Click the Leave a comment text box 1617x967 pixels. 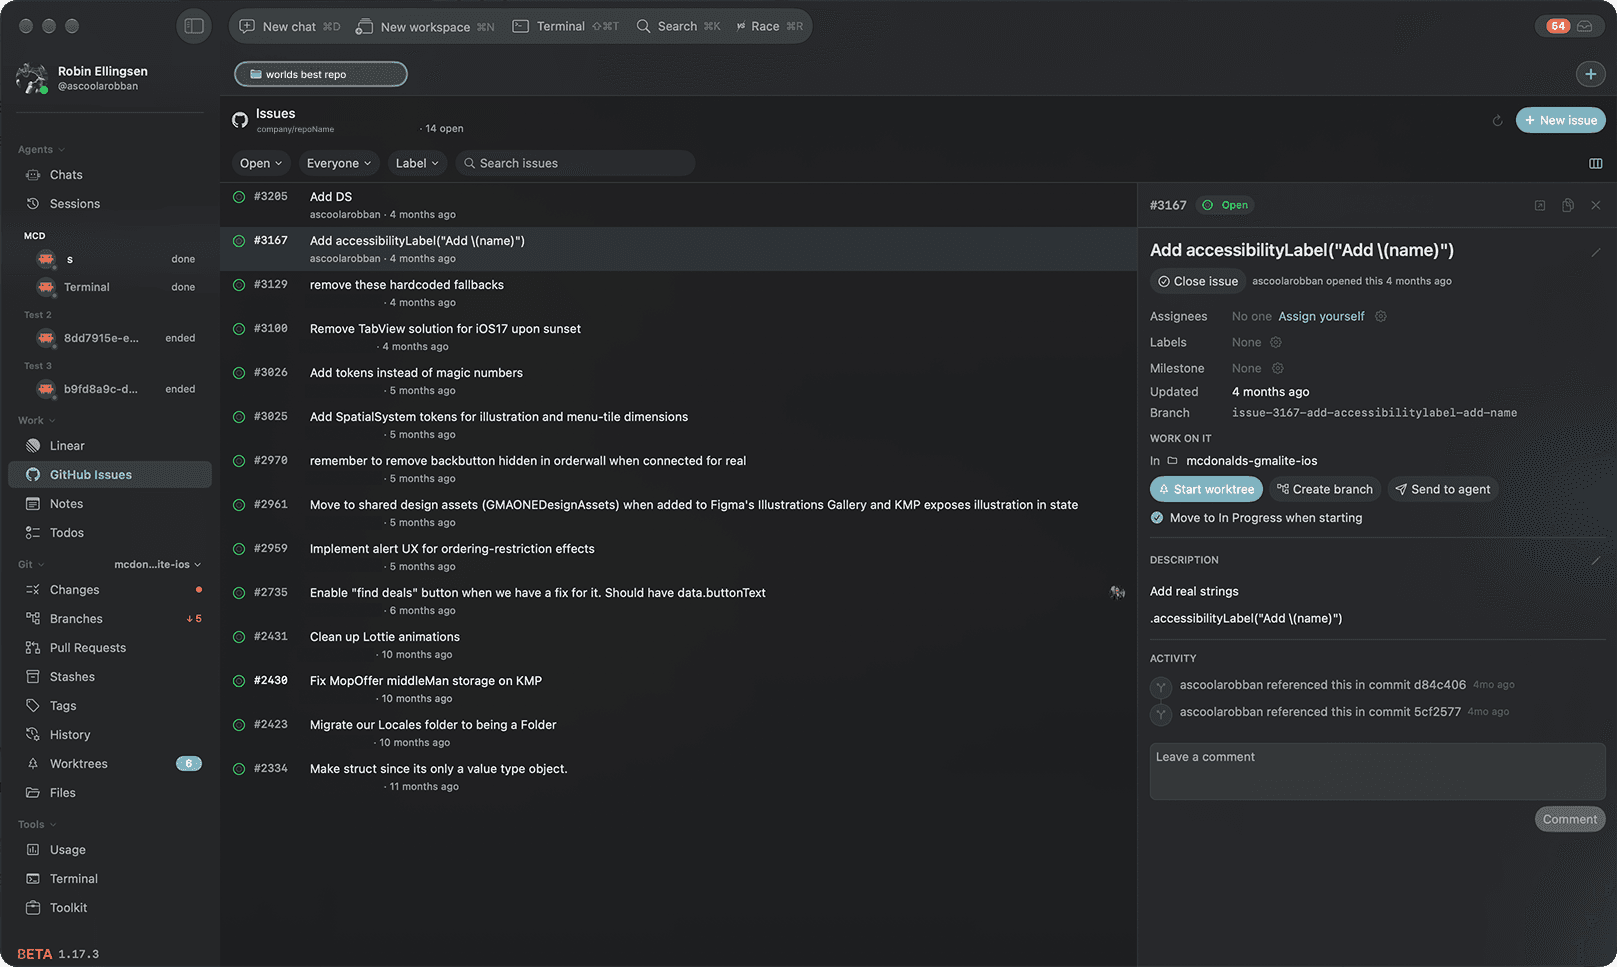1377,771
